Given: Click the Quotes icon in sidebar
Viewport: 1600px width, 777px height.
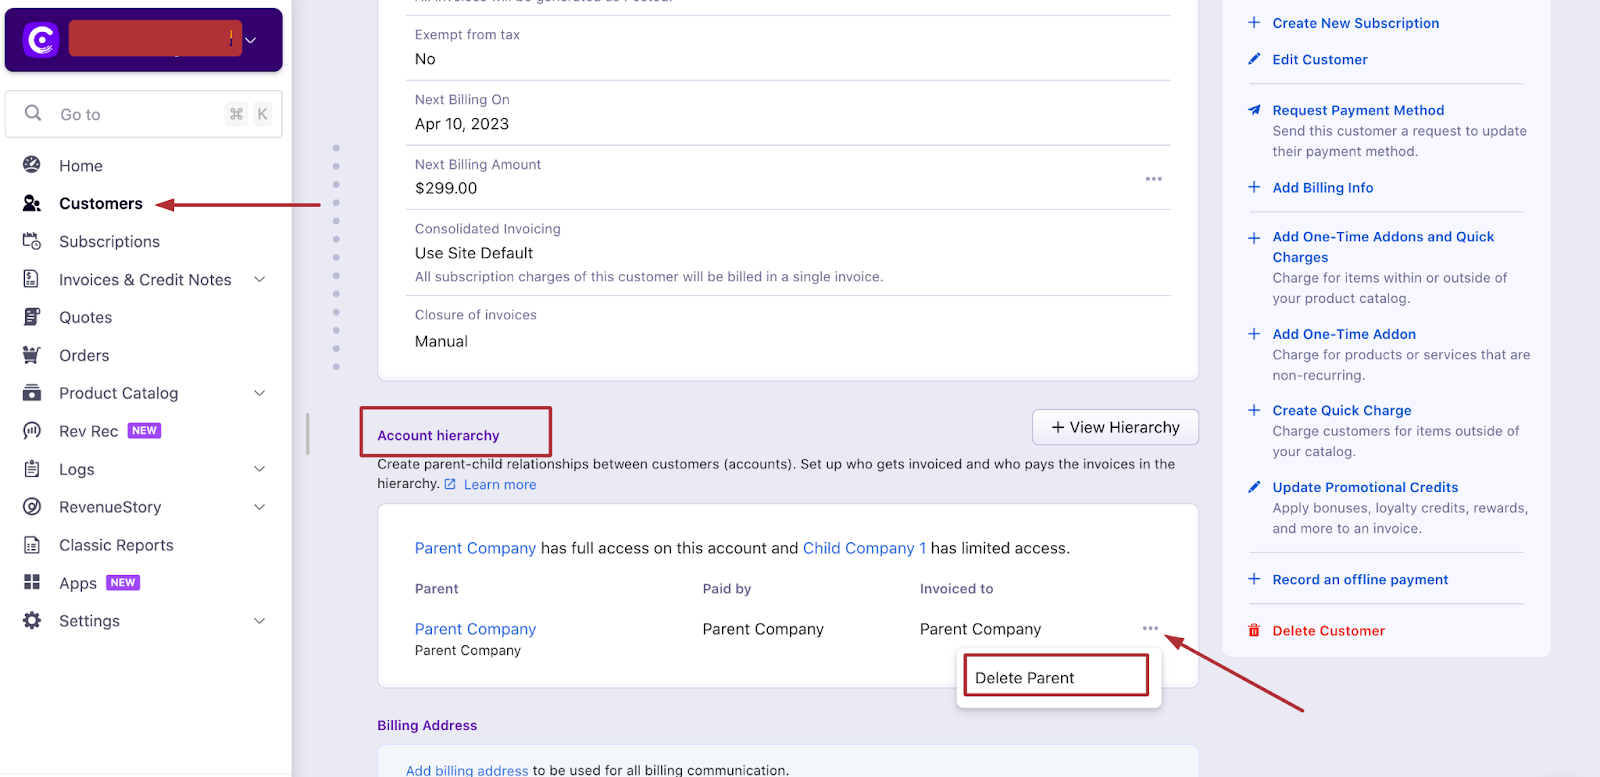Looking at the screenshot, I should (x=32, y=317).
